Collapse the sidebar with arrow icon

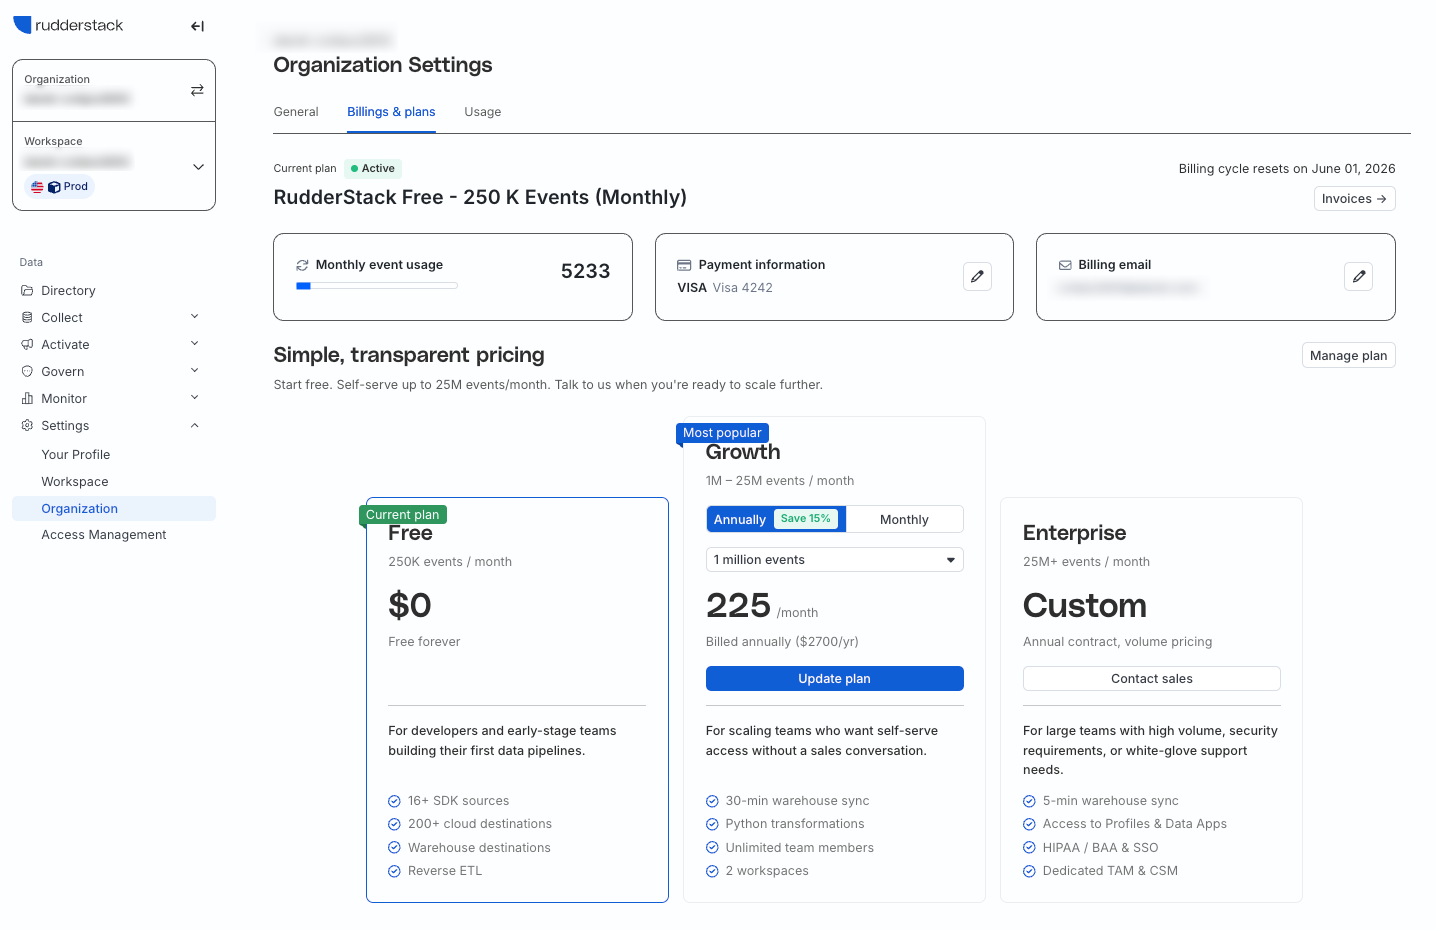(197, 27)
